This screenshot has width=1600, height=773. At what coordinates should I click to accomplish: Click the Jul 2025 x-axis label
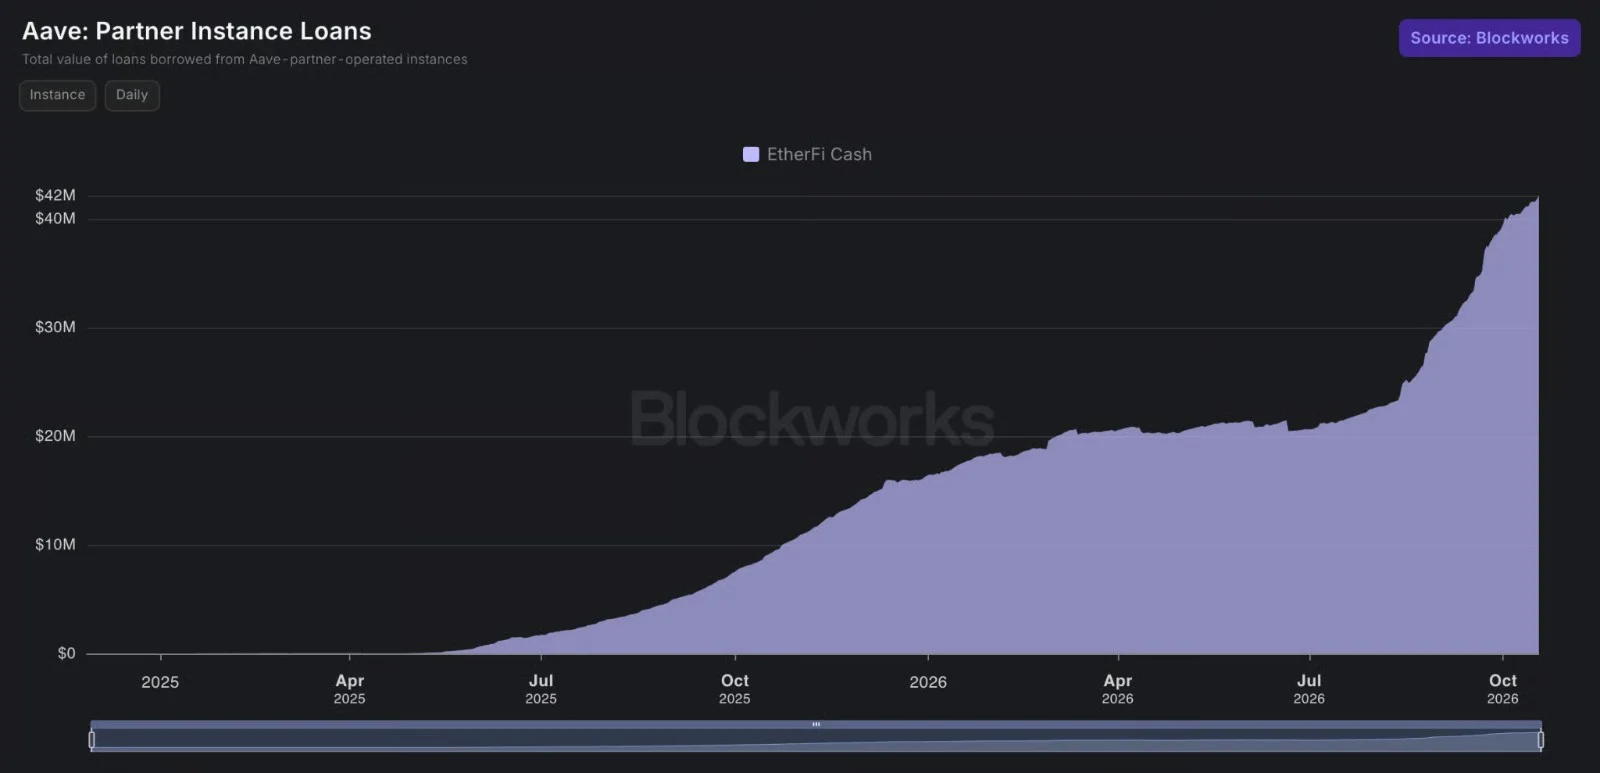(541, 689)
